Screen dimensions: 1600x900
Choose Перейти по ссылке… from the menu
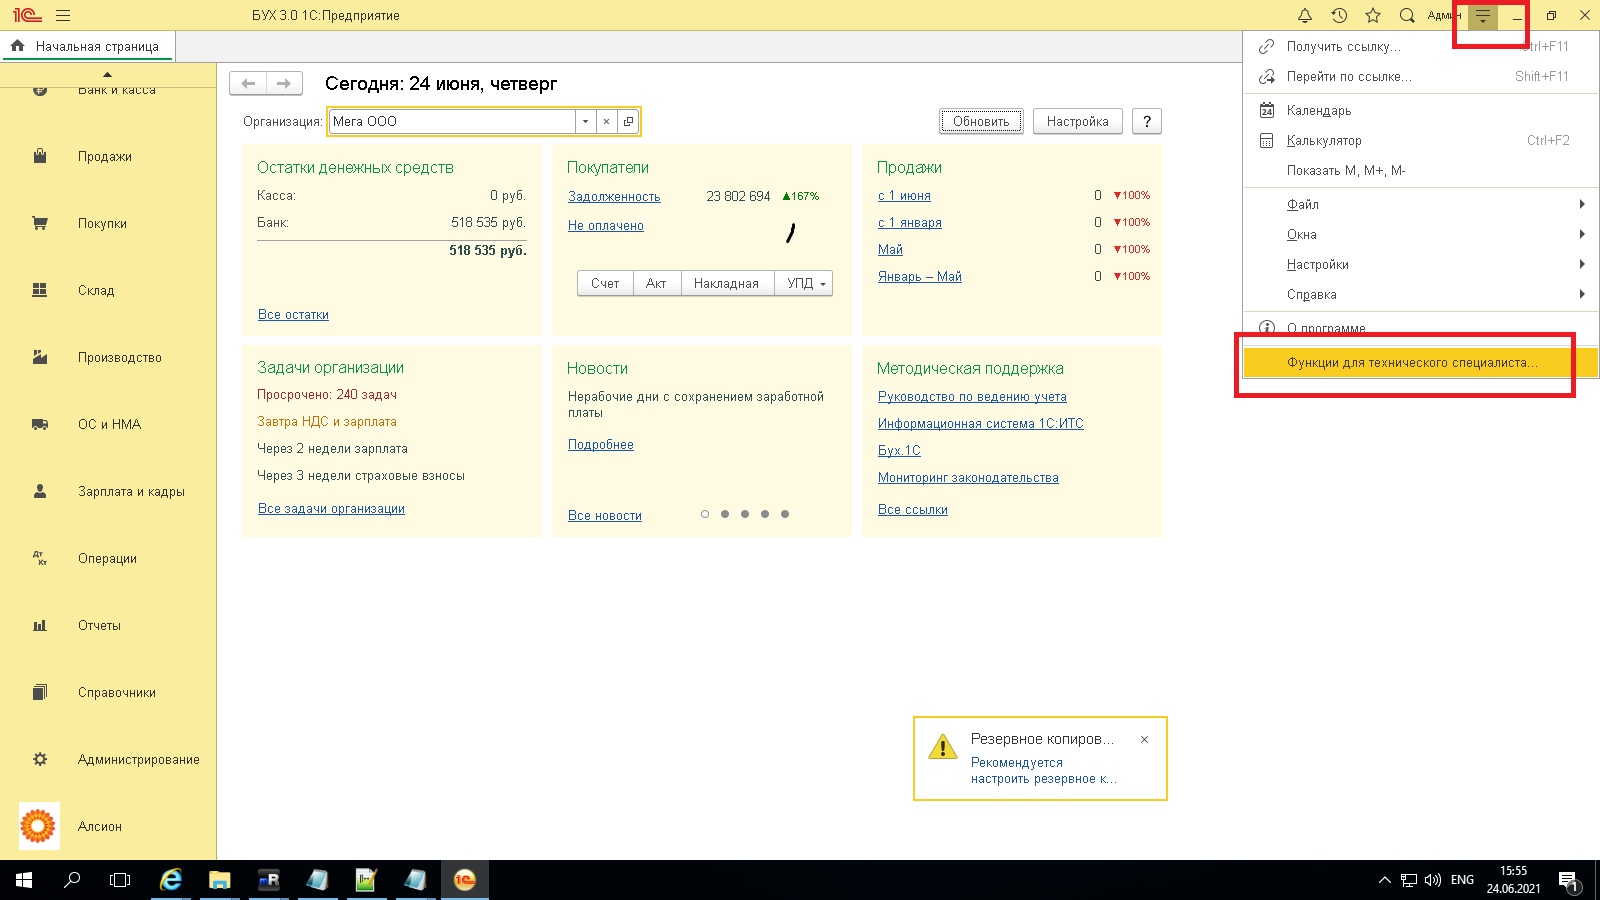click(1420, 77)
